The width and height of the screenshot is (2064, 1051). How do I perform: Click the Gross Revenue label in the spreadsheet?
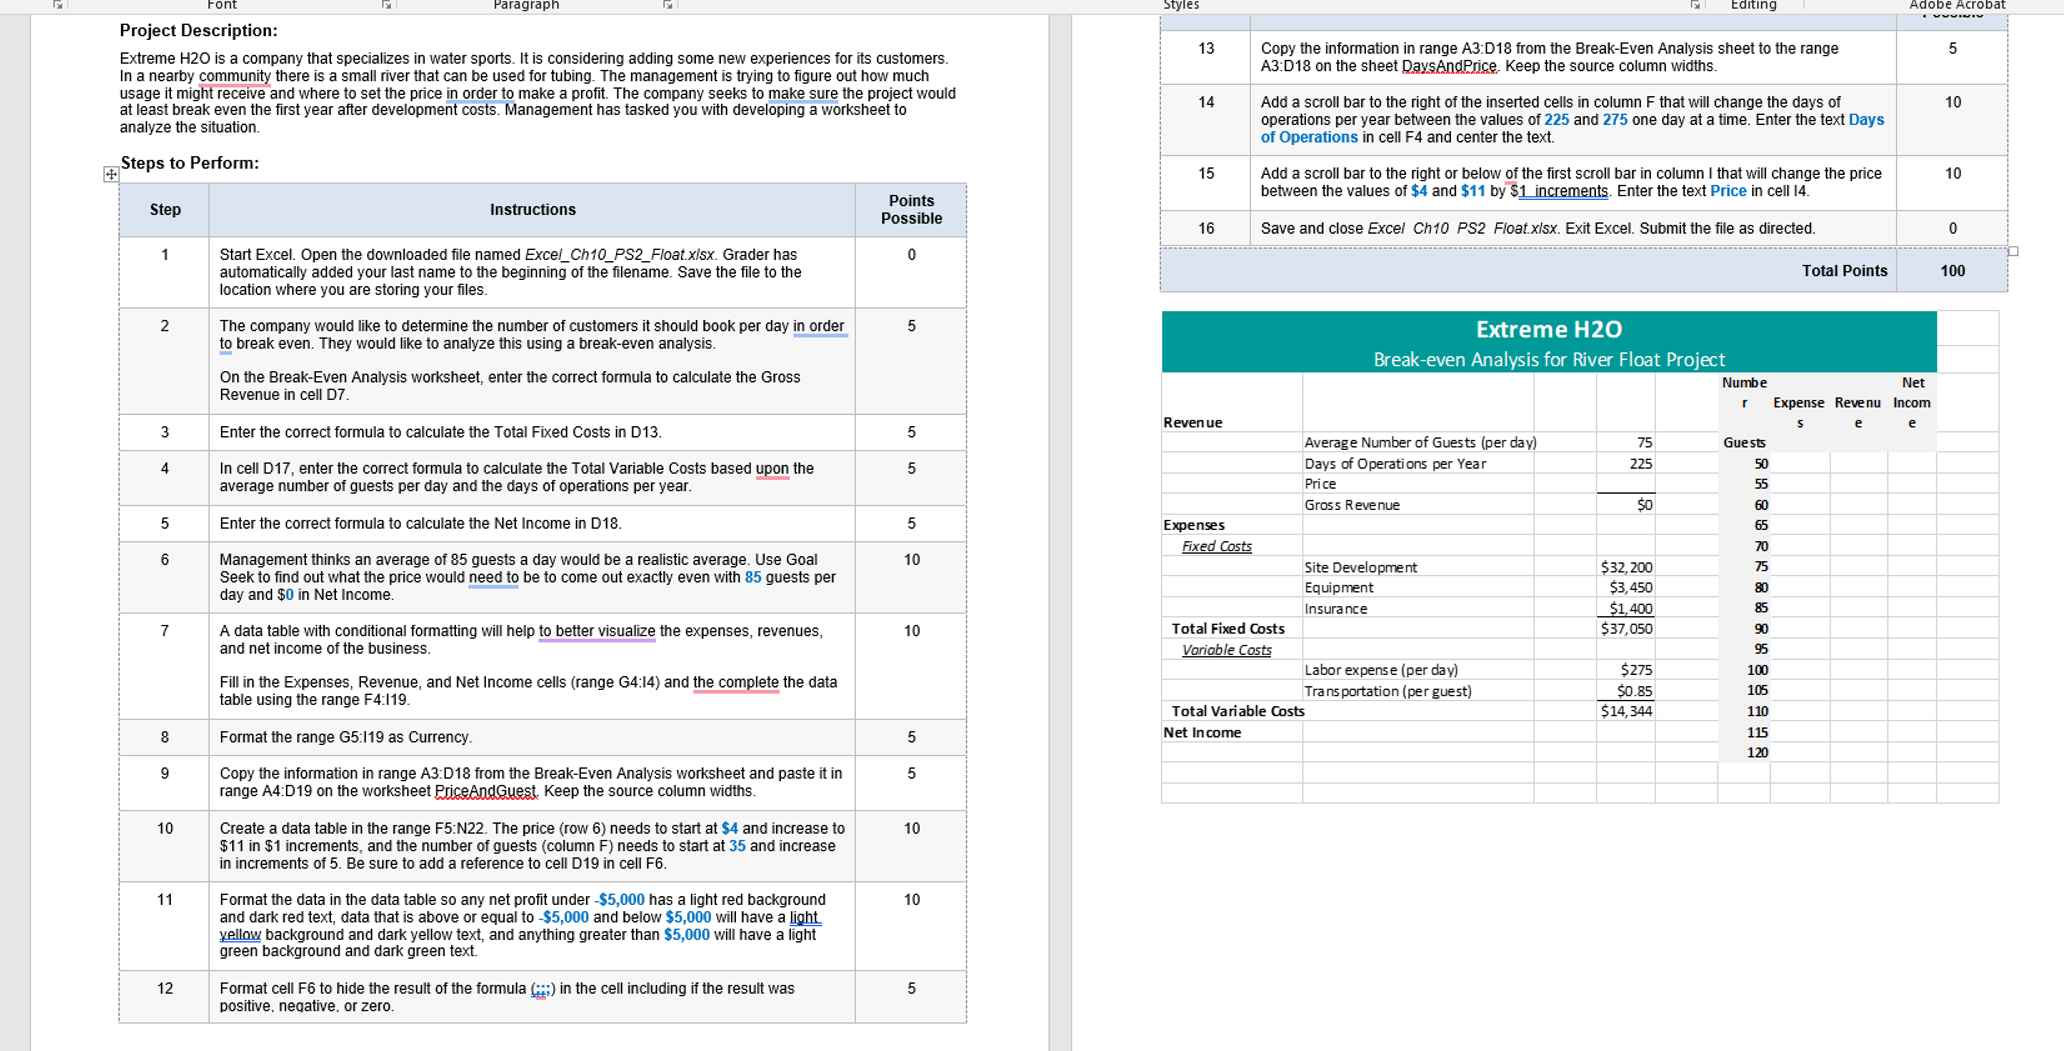(x=1352, y=505)
